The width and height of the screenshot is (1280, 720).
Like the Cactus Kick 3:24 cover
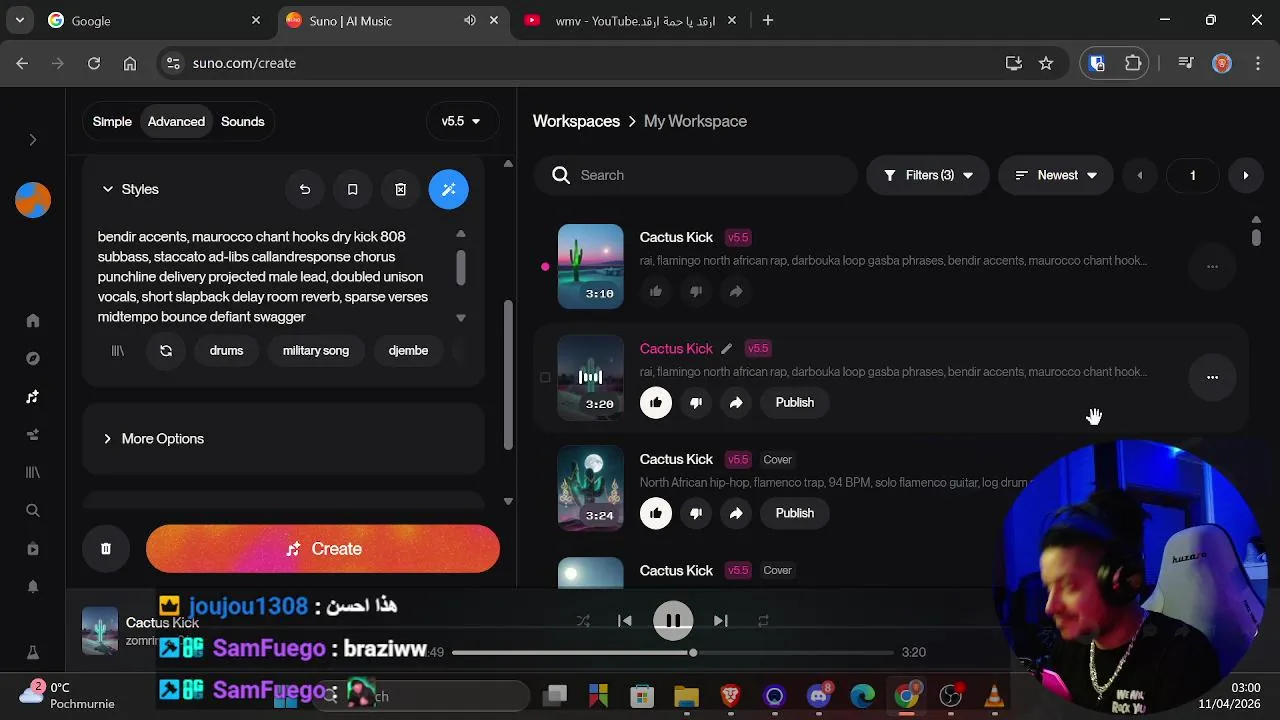(656, 514)
